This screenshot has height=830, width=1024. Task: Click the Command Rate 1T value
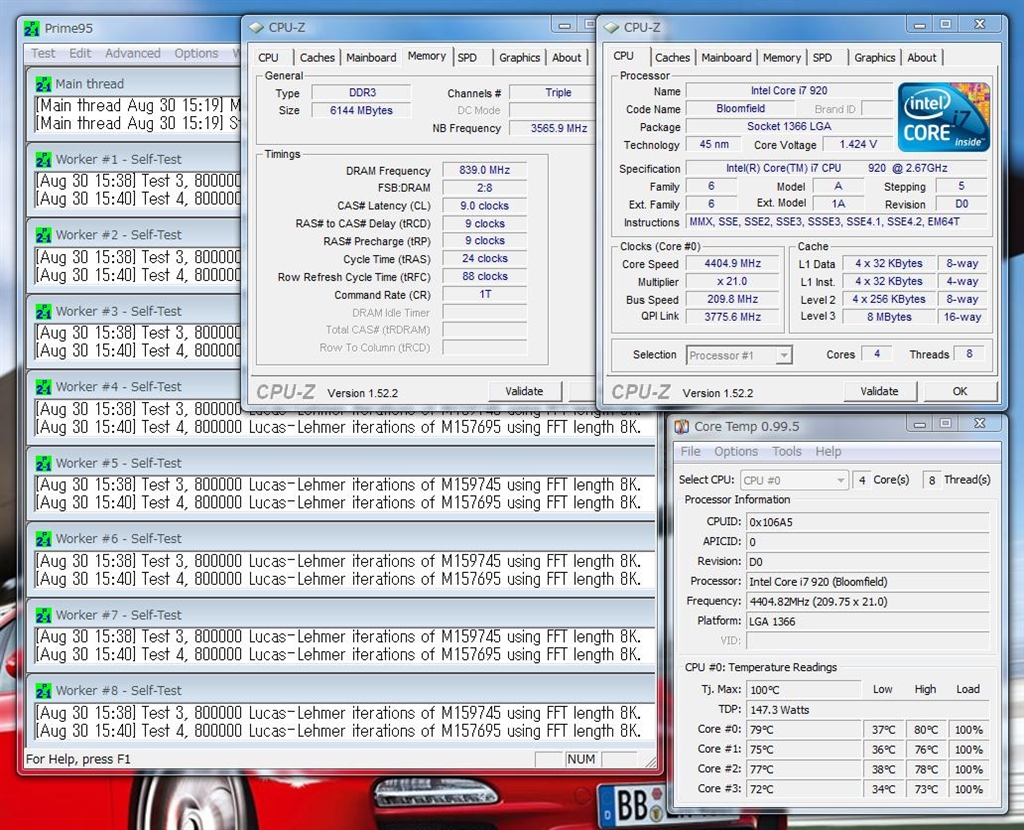(484, 294)
